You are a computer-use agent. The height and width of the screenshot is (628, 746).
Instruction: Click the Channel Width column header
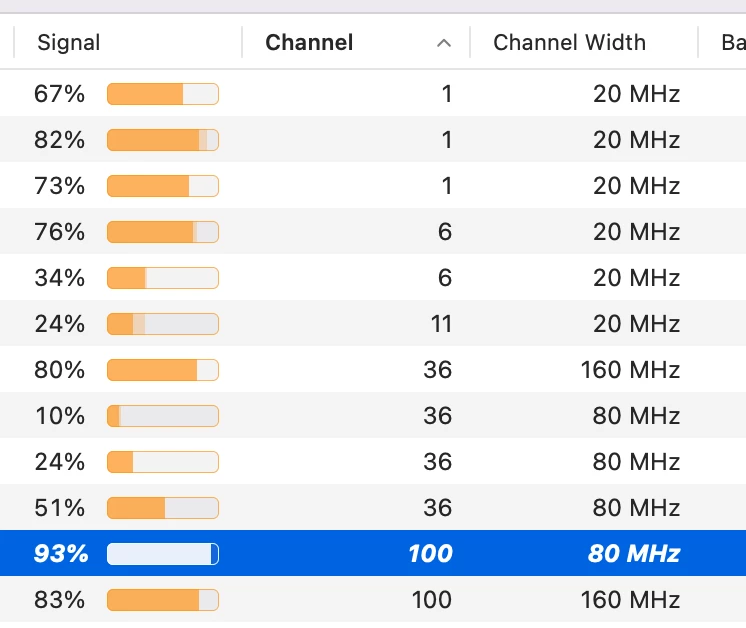569,43
